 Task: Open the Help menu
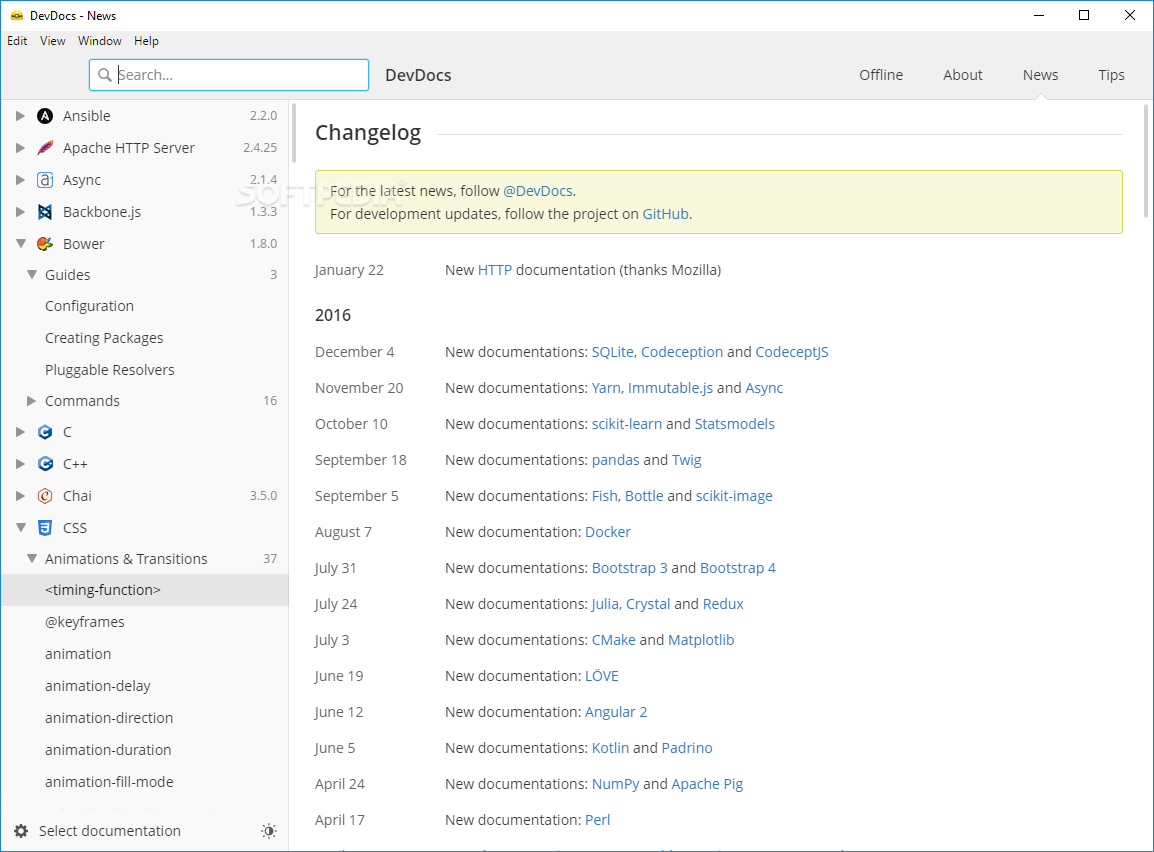pyautogui.click(x=146, y=41)
